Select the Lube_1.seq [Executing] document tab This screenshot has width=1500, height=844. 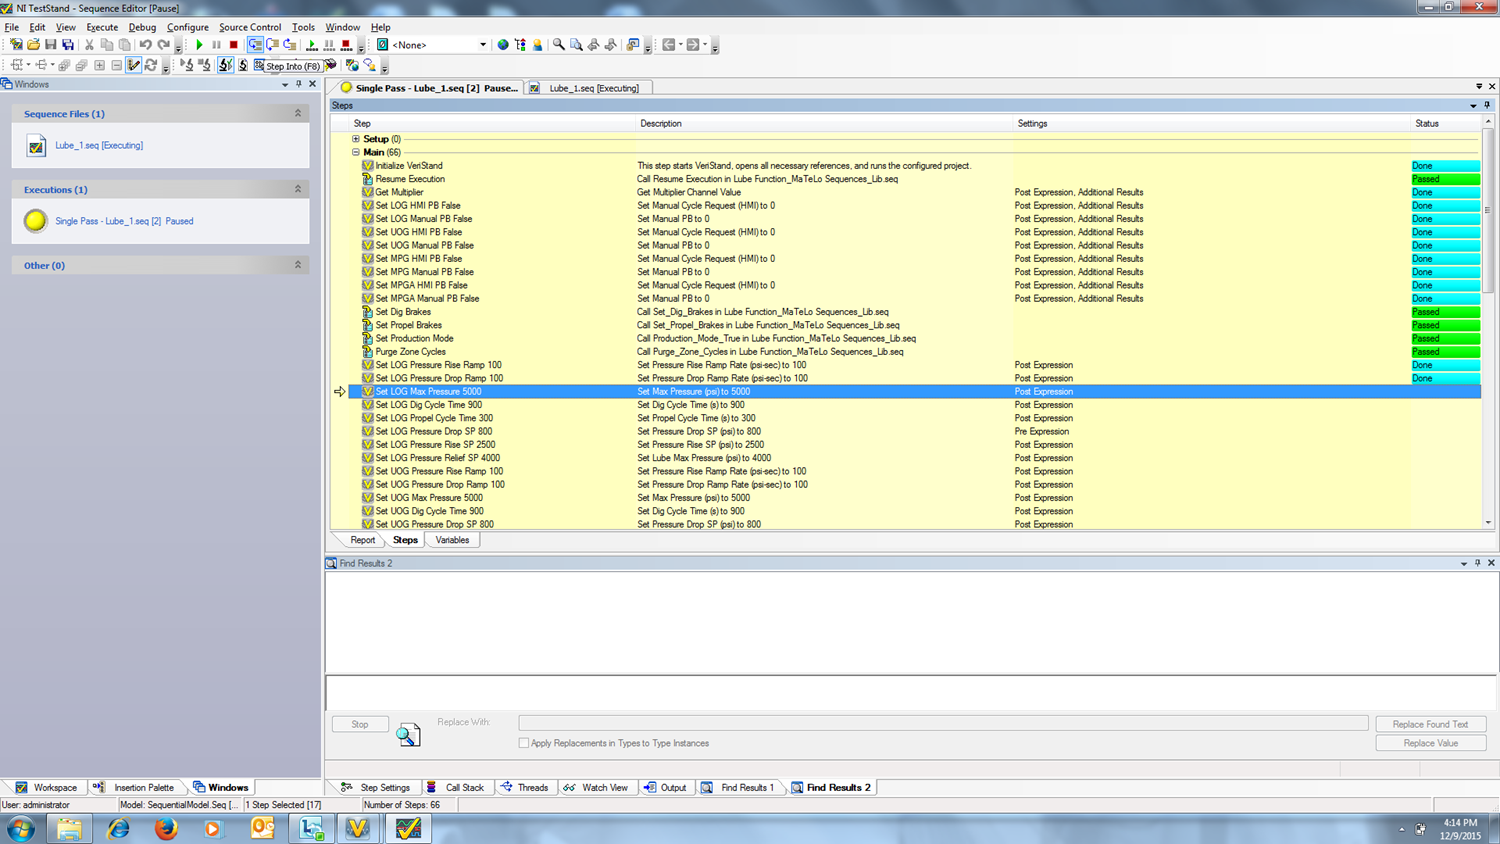[589, 88]
